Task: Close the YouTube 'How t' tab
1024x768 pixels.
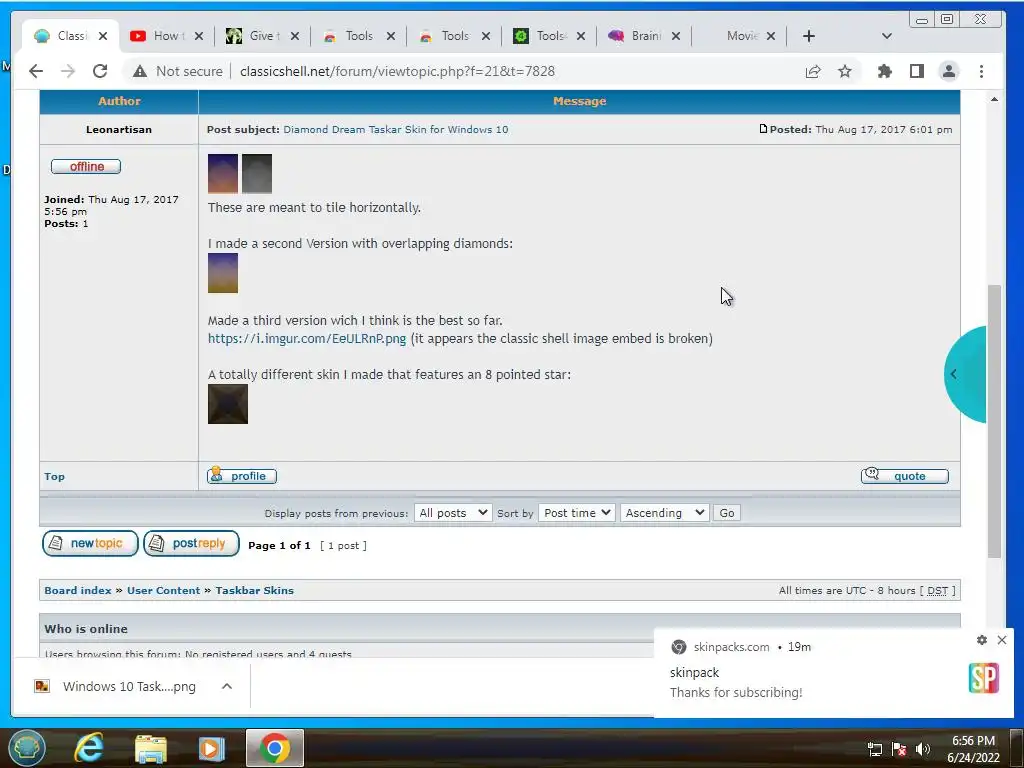Action: [x=199, y=36]
